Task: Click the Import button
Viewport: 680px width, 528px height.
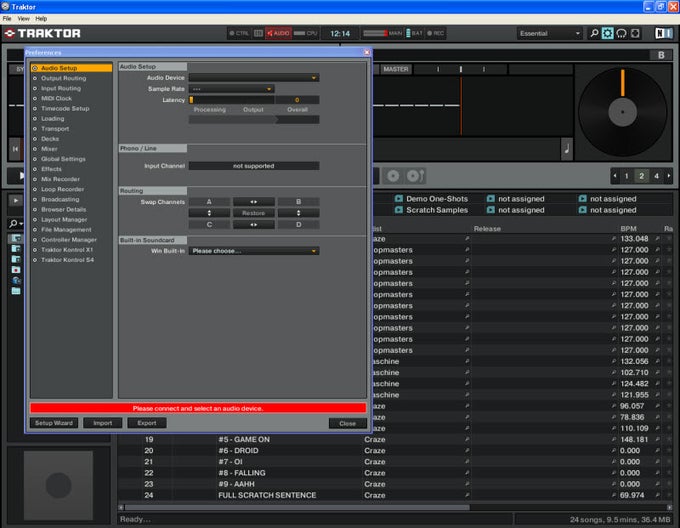Action: tap(103, 423)
